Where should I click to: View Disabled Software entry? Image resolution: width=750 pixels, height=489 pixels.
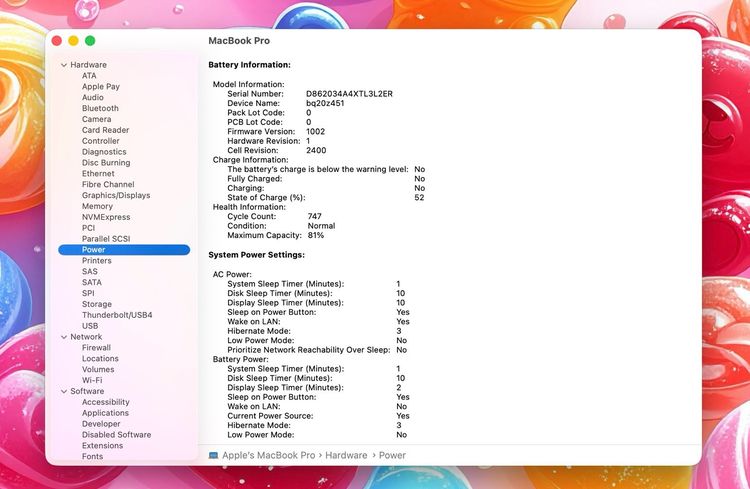tap(116, 435)
